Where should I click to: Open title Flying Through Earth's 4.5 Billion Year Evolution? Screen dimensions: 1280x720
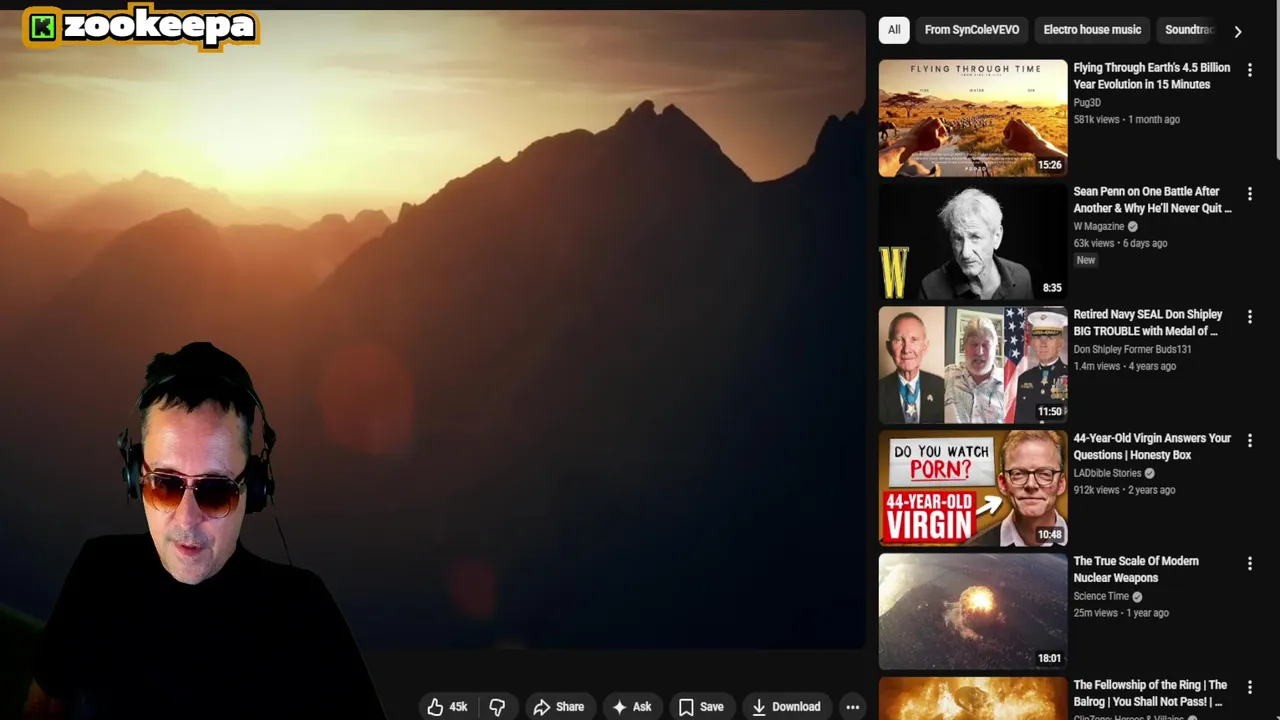[x=1152, y=76]
